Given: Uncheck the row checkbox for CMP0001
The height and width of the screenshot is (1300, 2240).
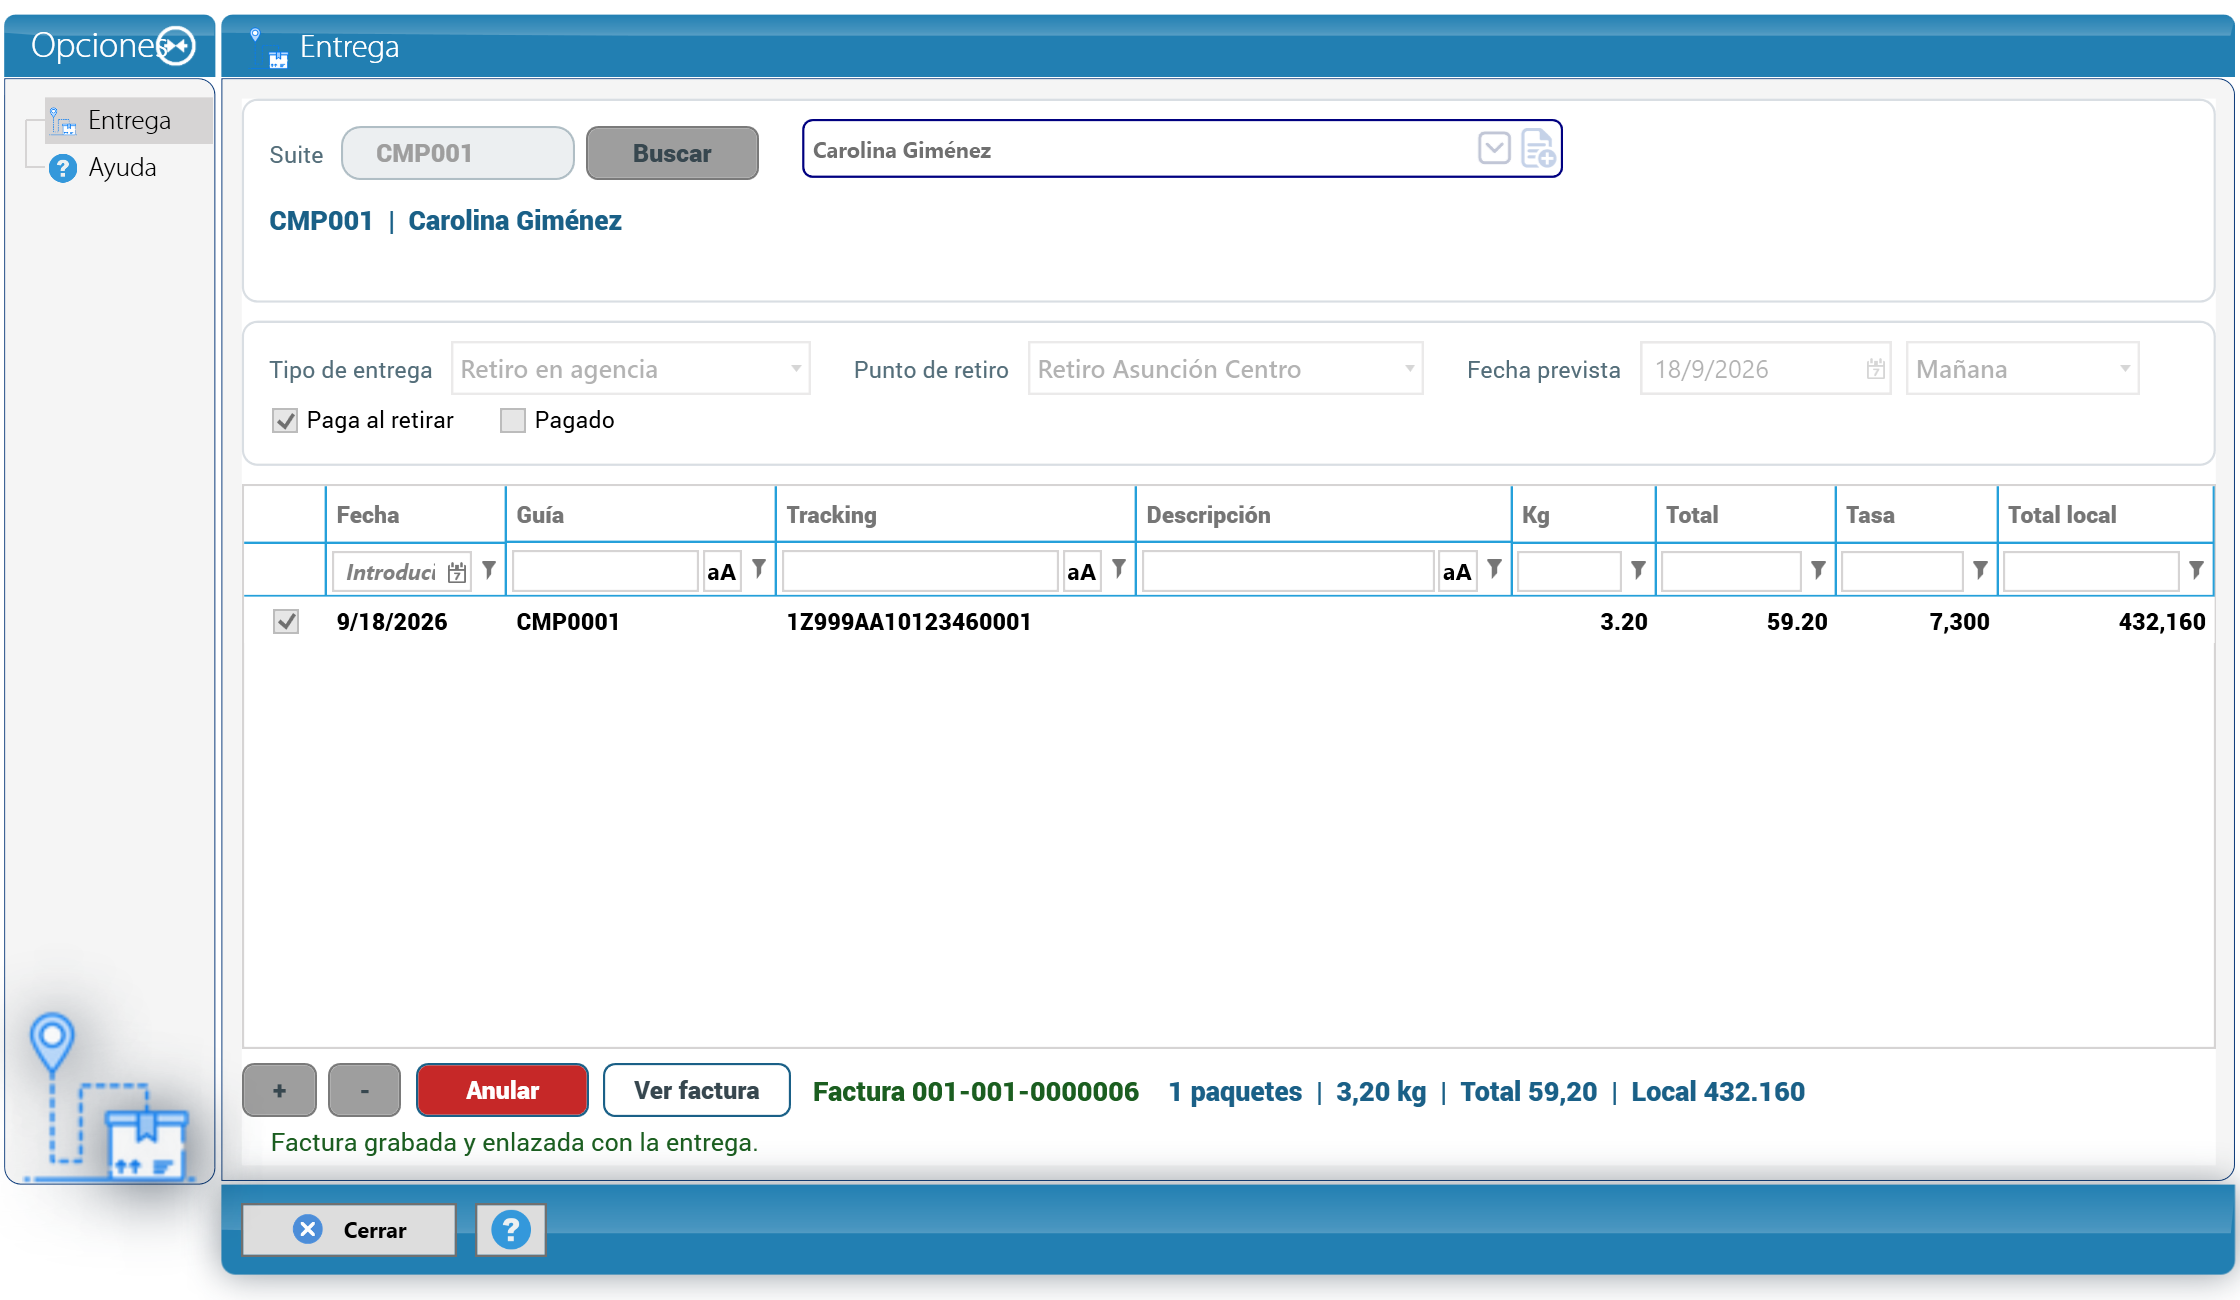Looking at the screenshot, I should pos(286,622).
